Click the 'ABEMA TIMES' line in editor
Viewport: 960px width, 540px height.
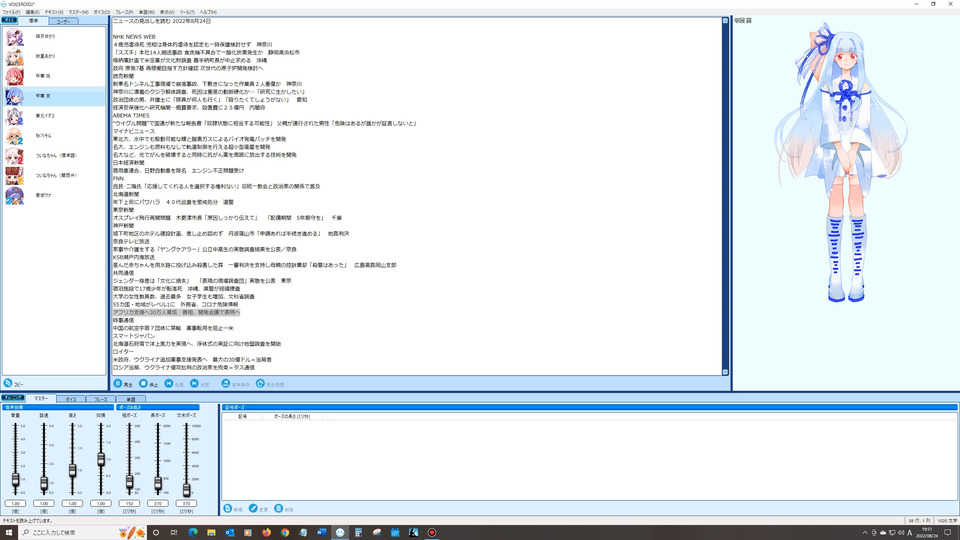coord(131,115)
